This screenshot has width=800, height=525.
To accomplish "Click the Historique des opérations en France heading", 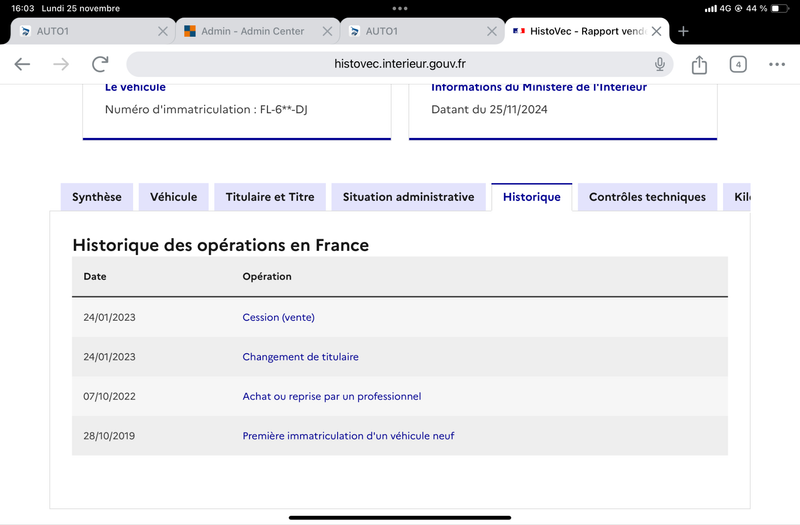I will coord(220,245).
